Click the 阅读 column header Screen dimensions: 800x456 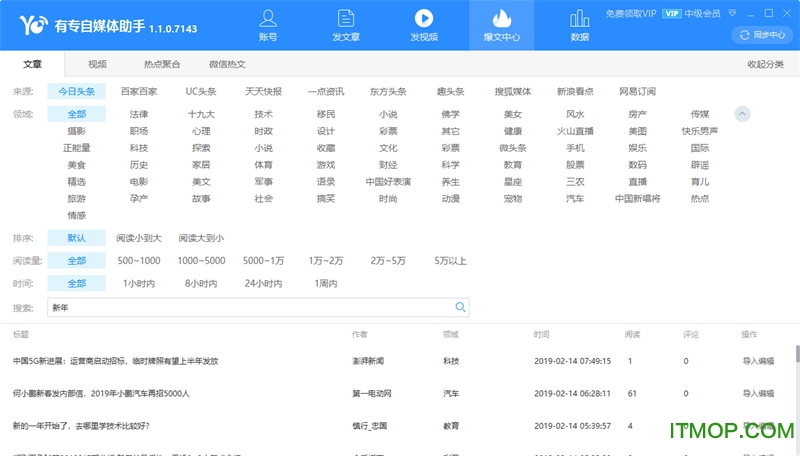coord(632,334)
